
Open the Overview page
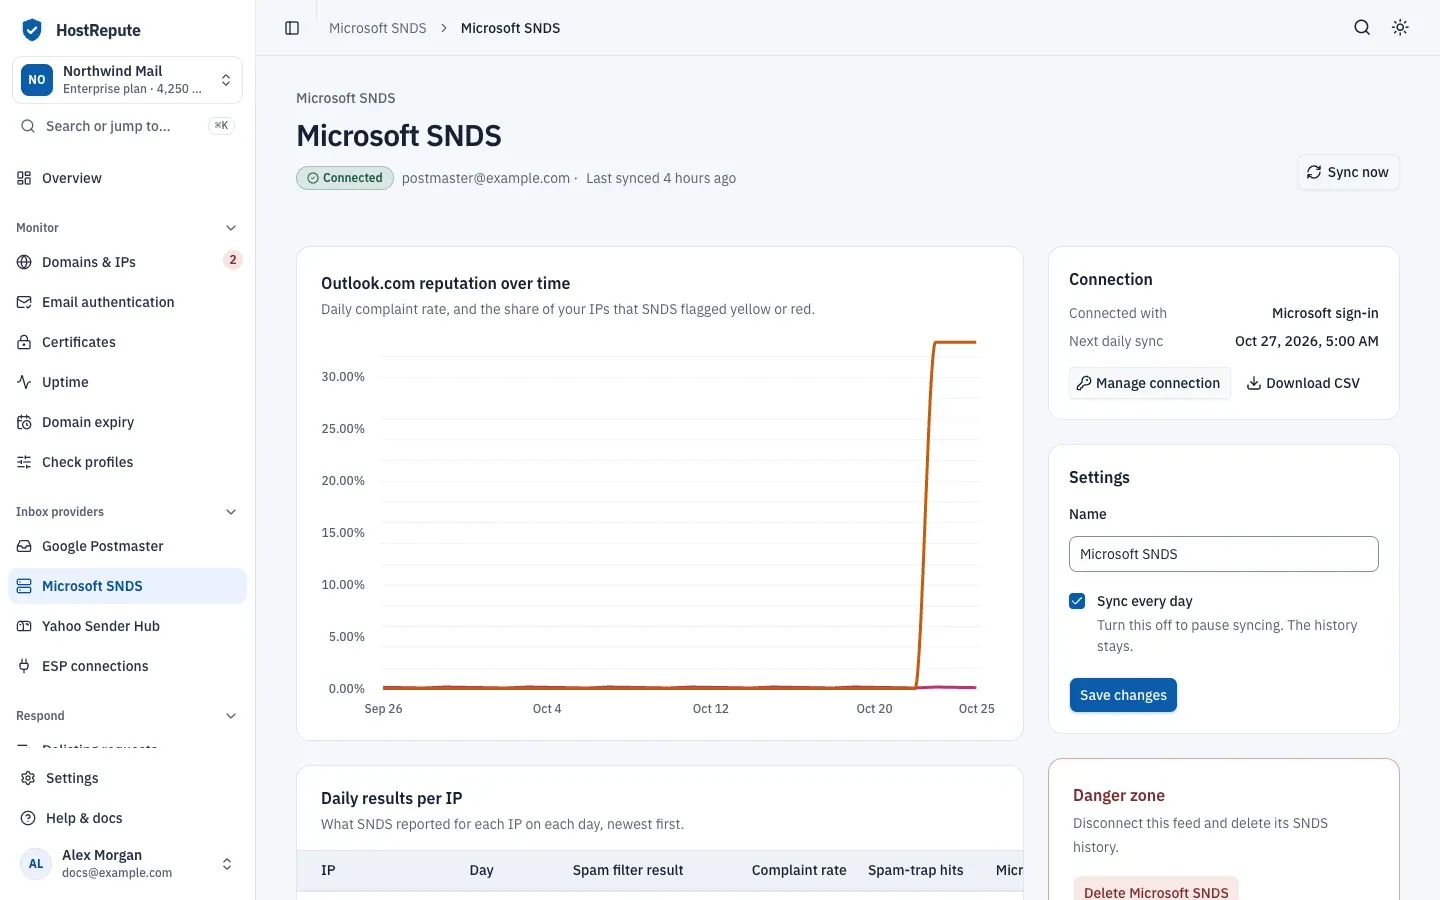coord(127,178)
